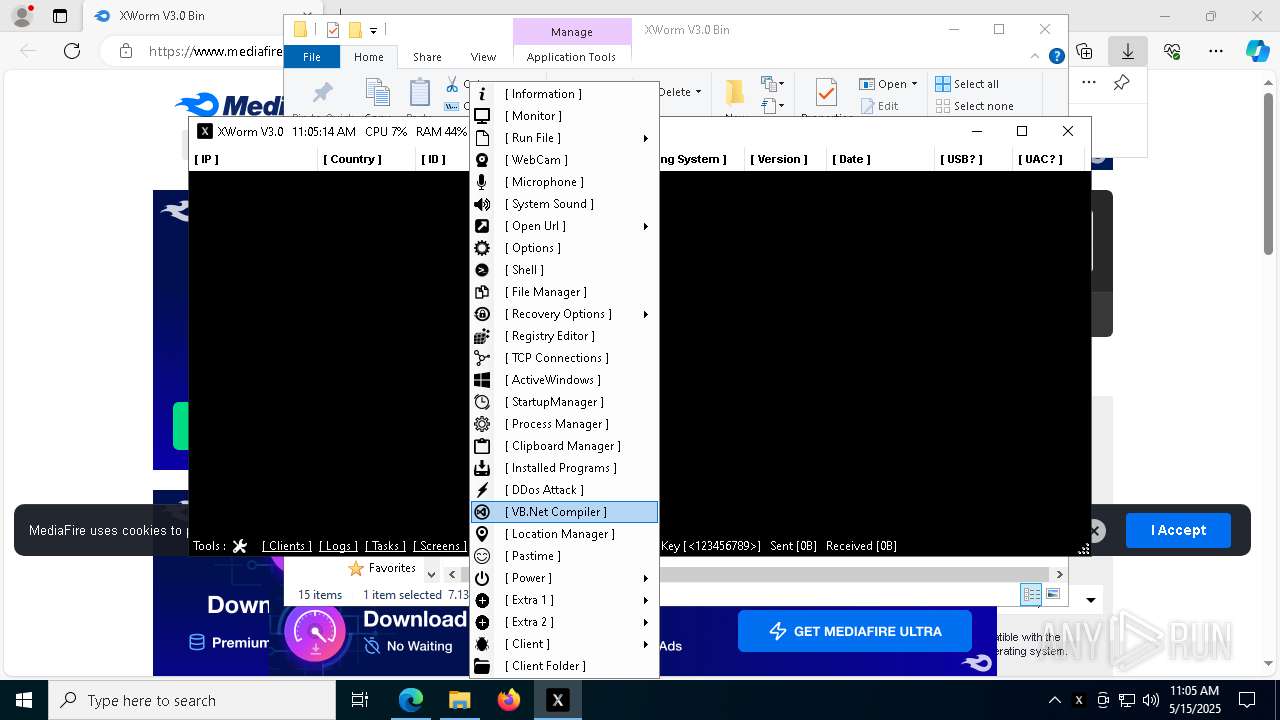Image resolution: width=1280 pixels, height=720 pixels.
Task: Click the WebCam icon in context menu
Action: (482, 160)
